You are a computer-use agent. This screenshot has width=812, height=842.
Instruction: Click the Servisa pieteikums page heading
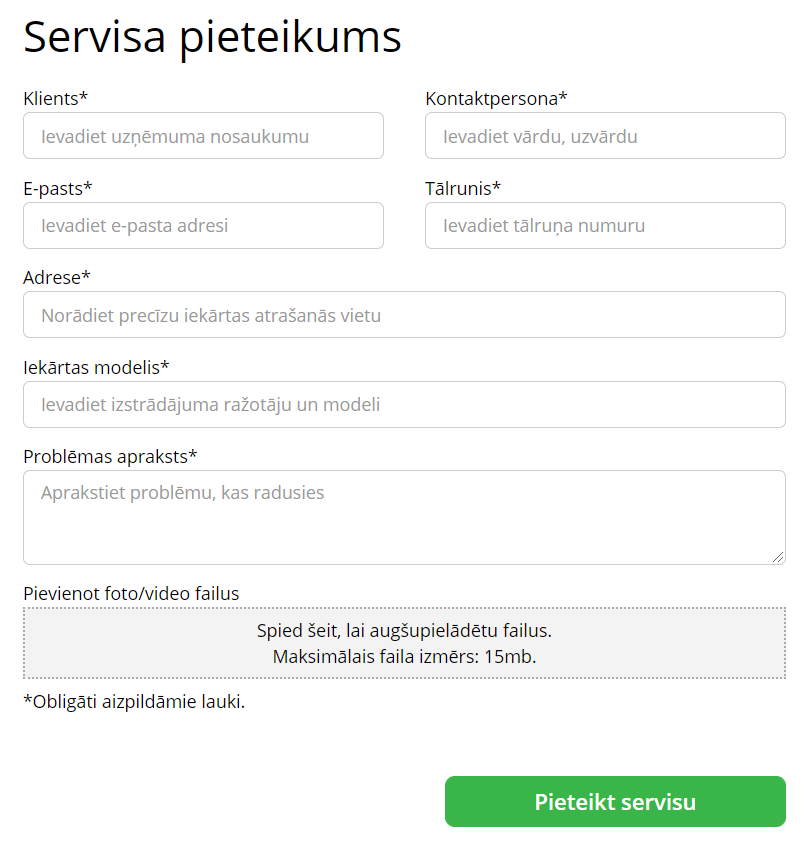(212, 38)
